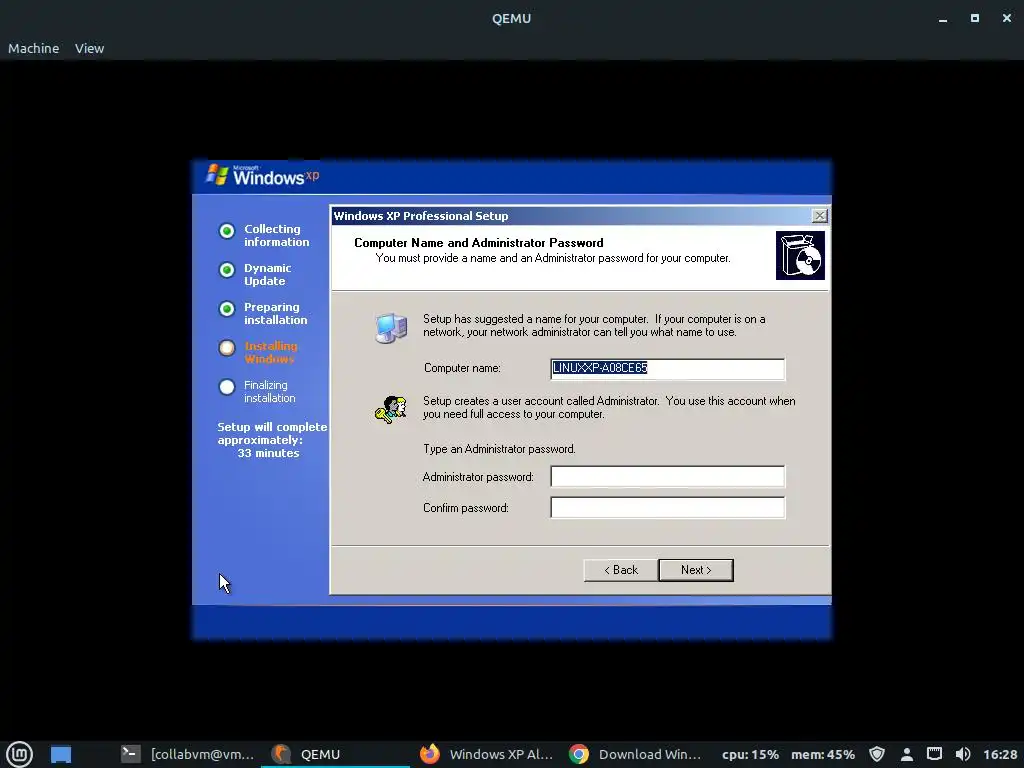1024x768 pixels.
Task: Click the shield security tray icon
Action: pos(877,754)
